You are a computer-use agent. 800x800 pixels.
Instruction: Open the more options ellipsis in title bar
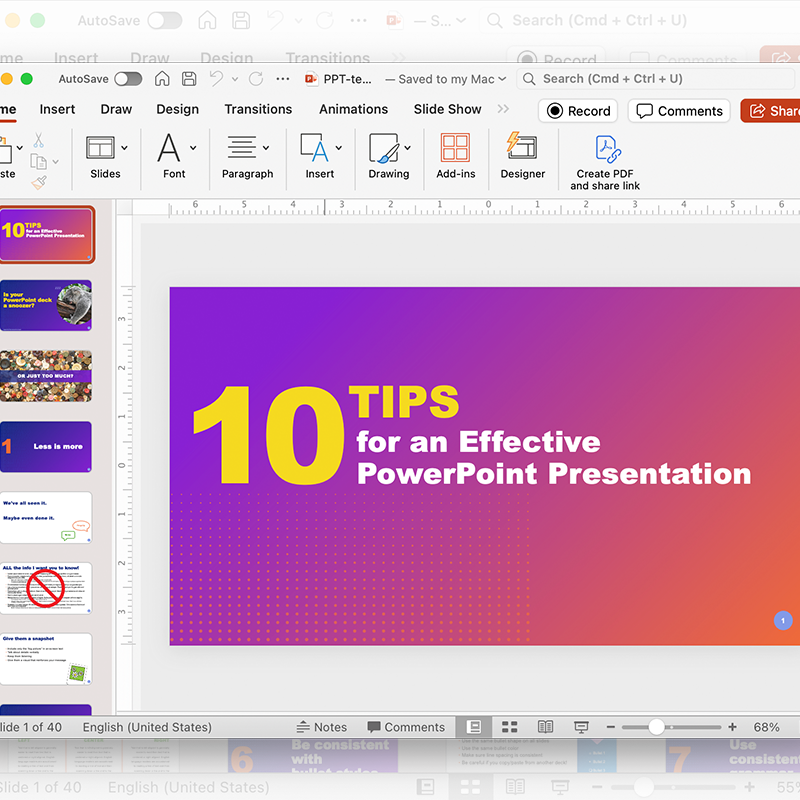[x=283, y=79]
